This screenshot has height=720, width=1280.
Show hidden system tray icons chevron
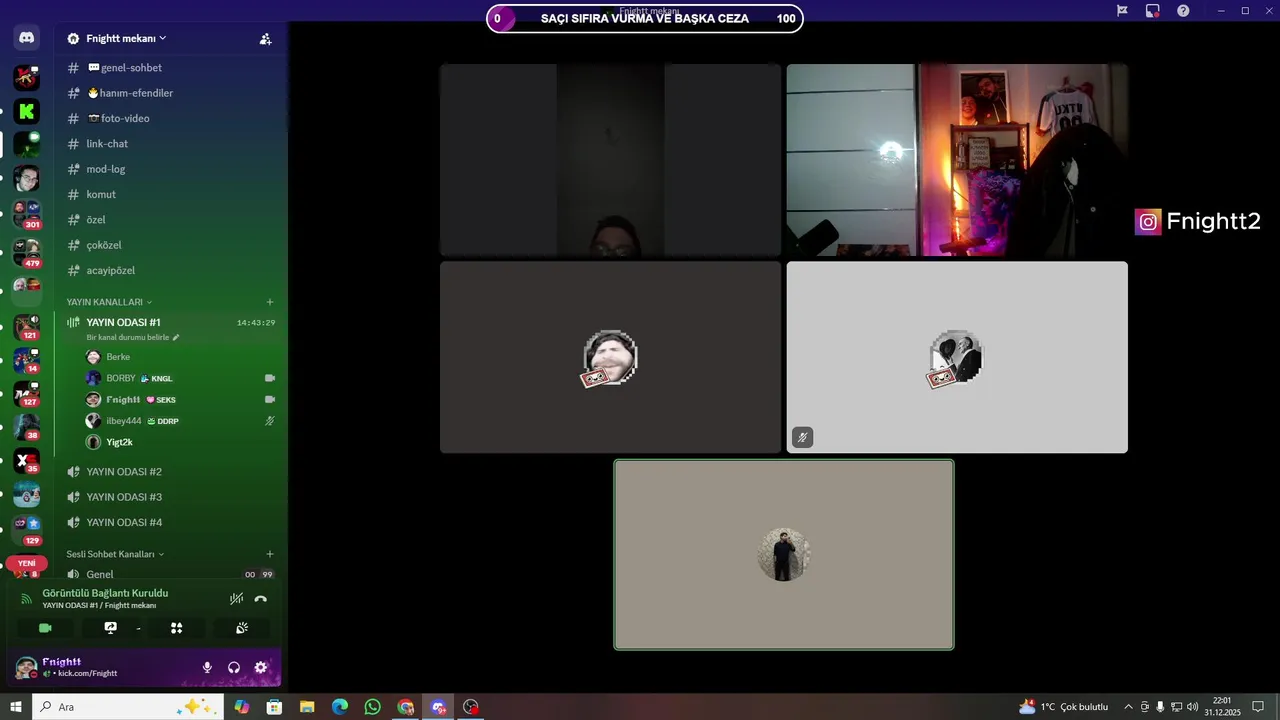click(1128, 707)
